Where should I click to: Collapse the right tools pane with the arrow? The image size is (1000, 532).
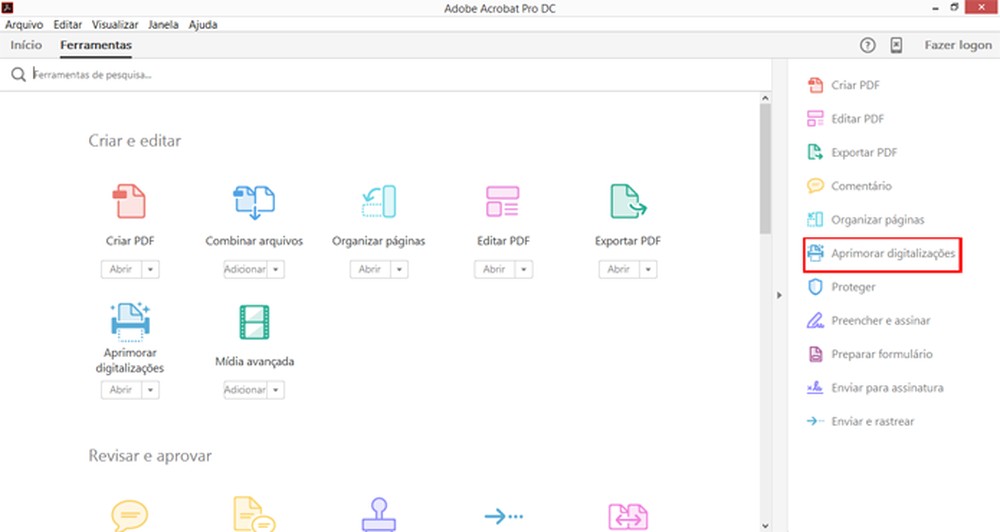click(779, 295)
